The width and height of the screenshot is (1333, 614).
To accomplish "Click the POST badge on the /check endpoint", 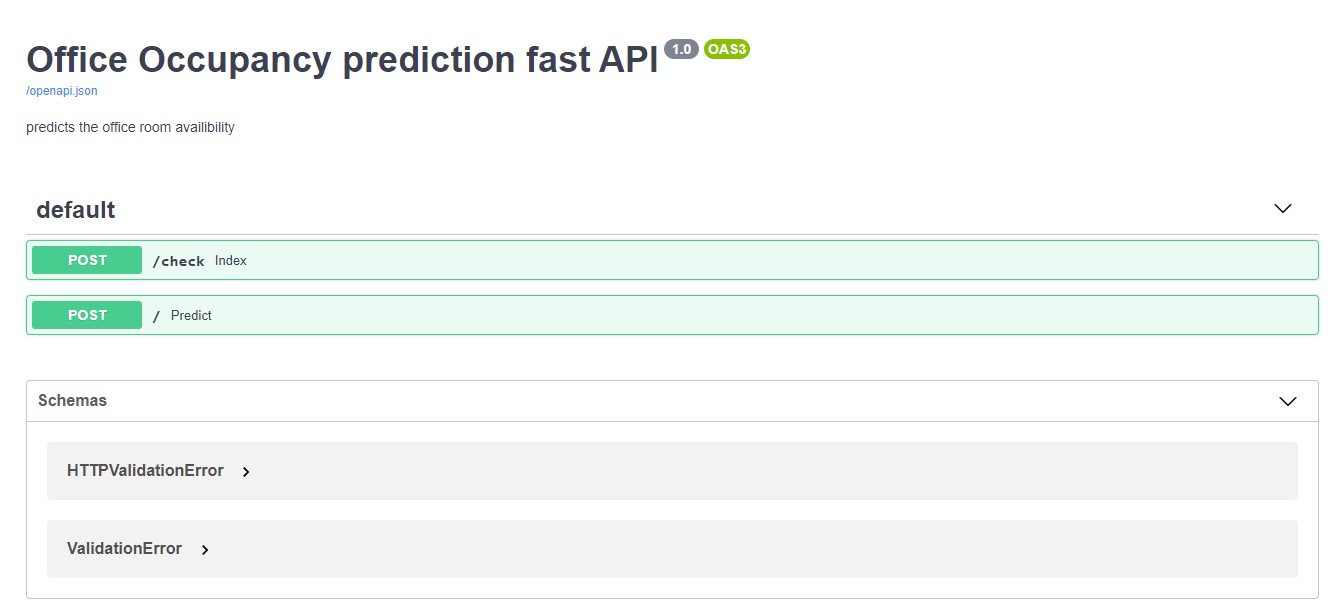I will [86, 259].
